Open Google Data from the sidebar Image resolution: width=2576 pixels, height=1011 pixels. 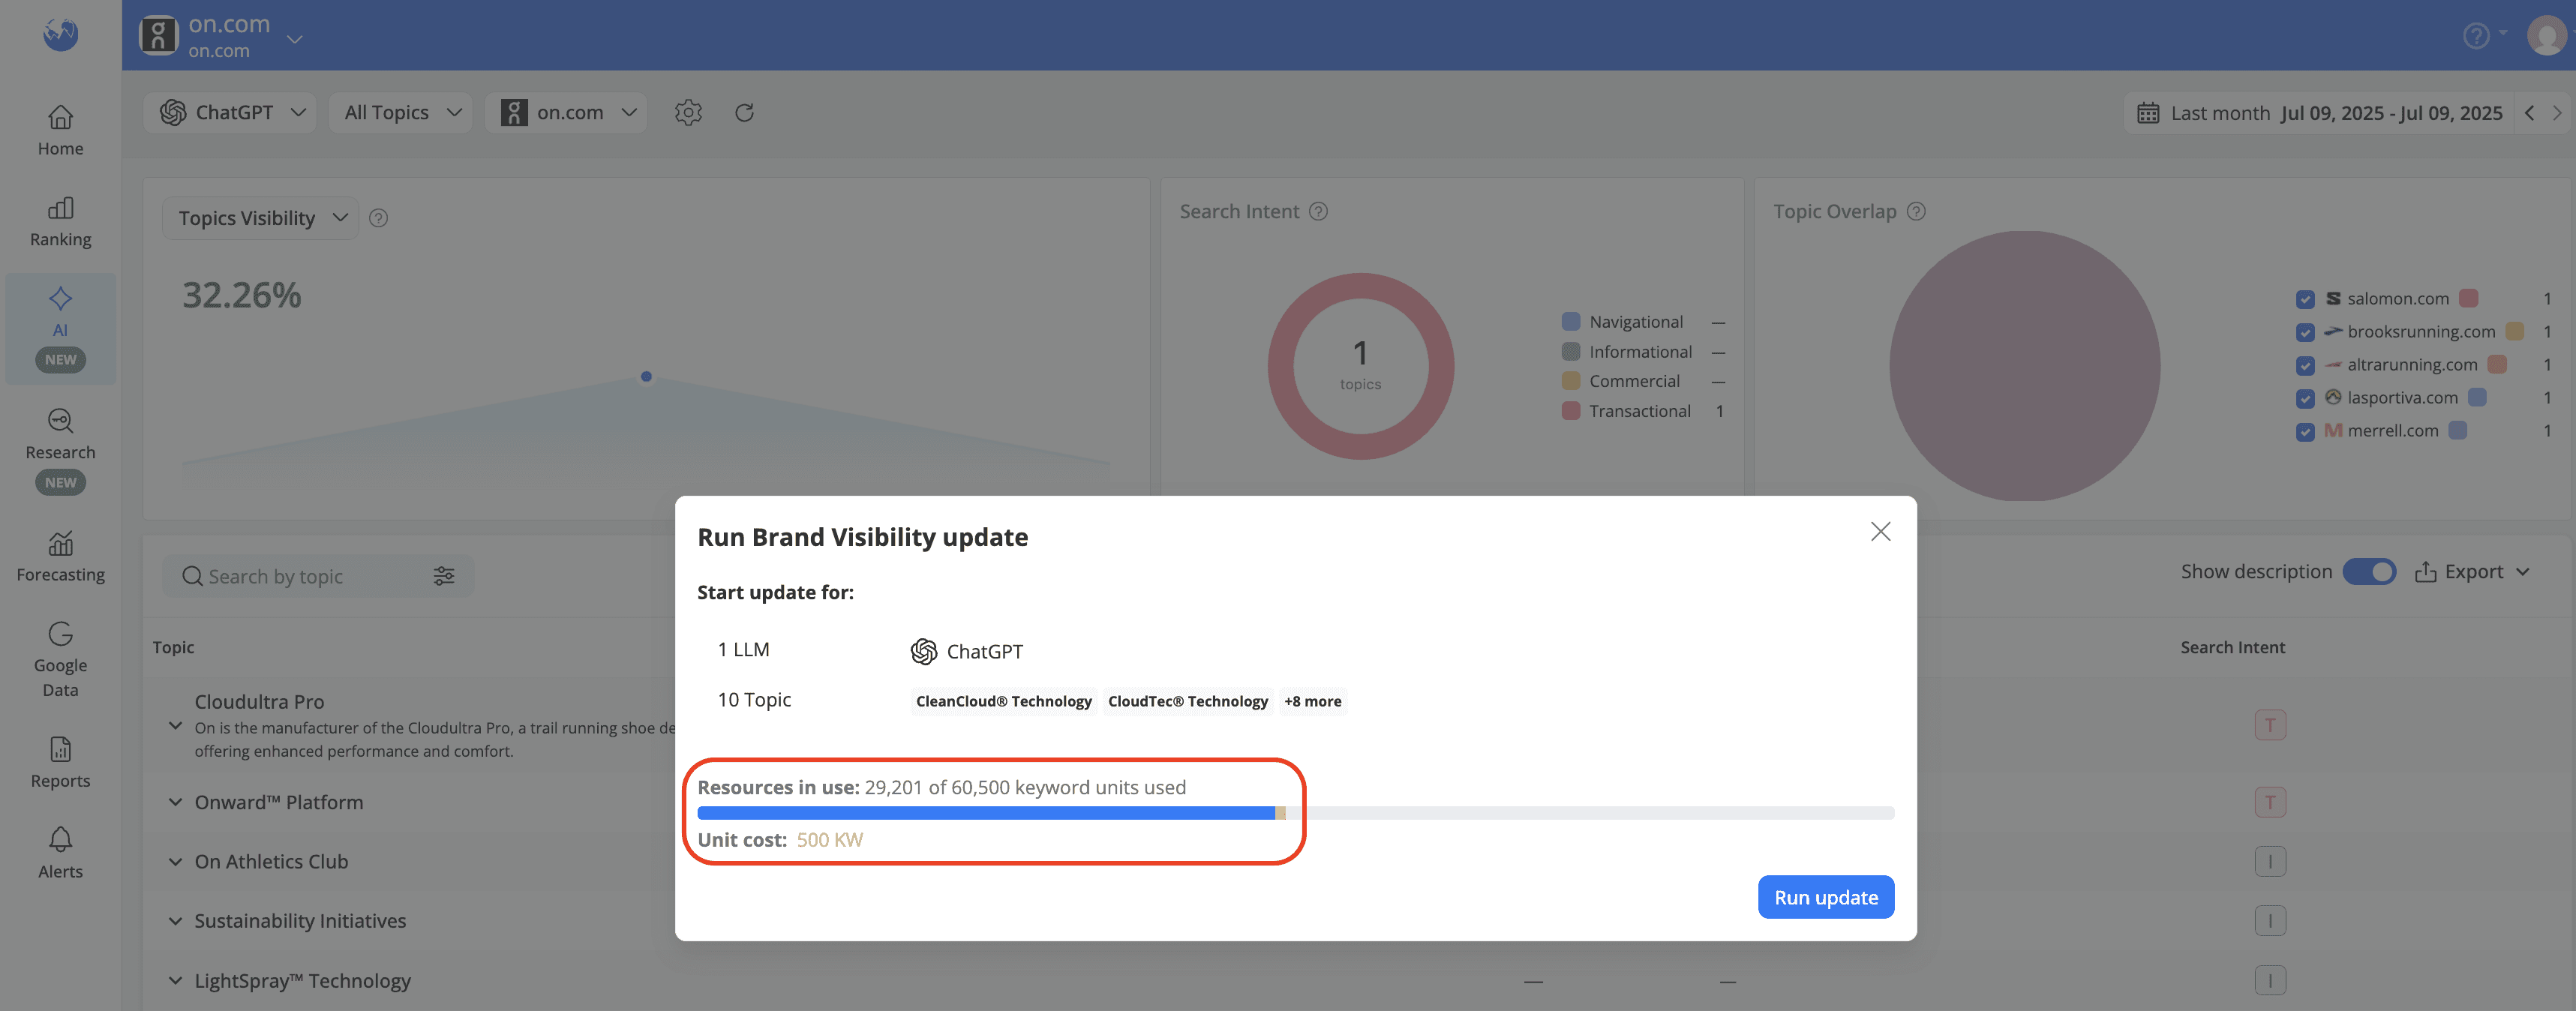[60, 658]
